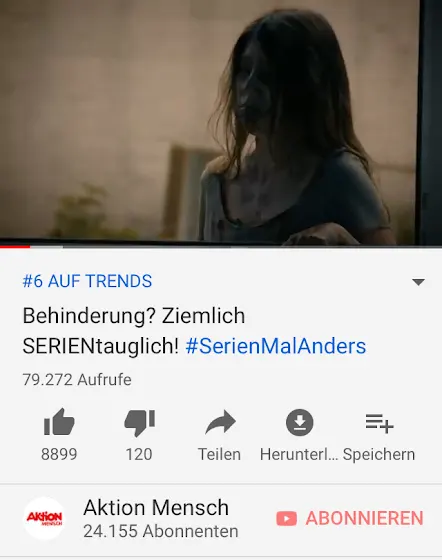Click the 8899 likes count

pyautogui.click(x=59, y=454)
